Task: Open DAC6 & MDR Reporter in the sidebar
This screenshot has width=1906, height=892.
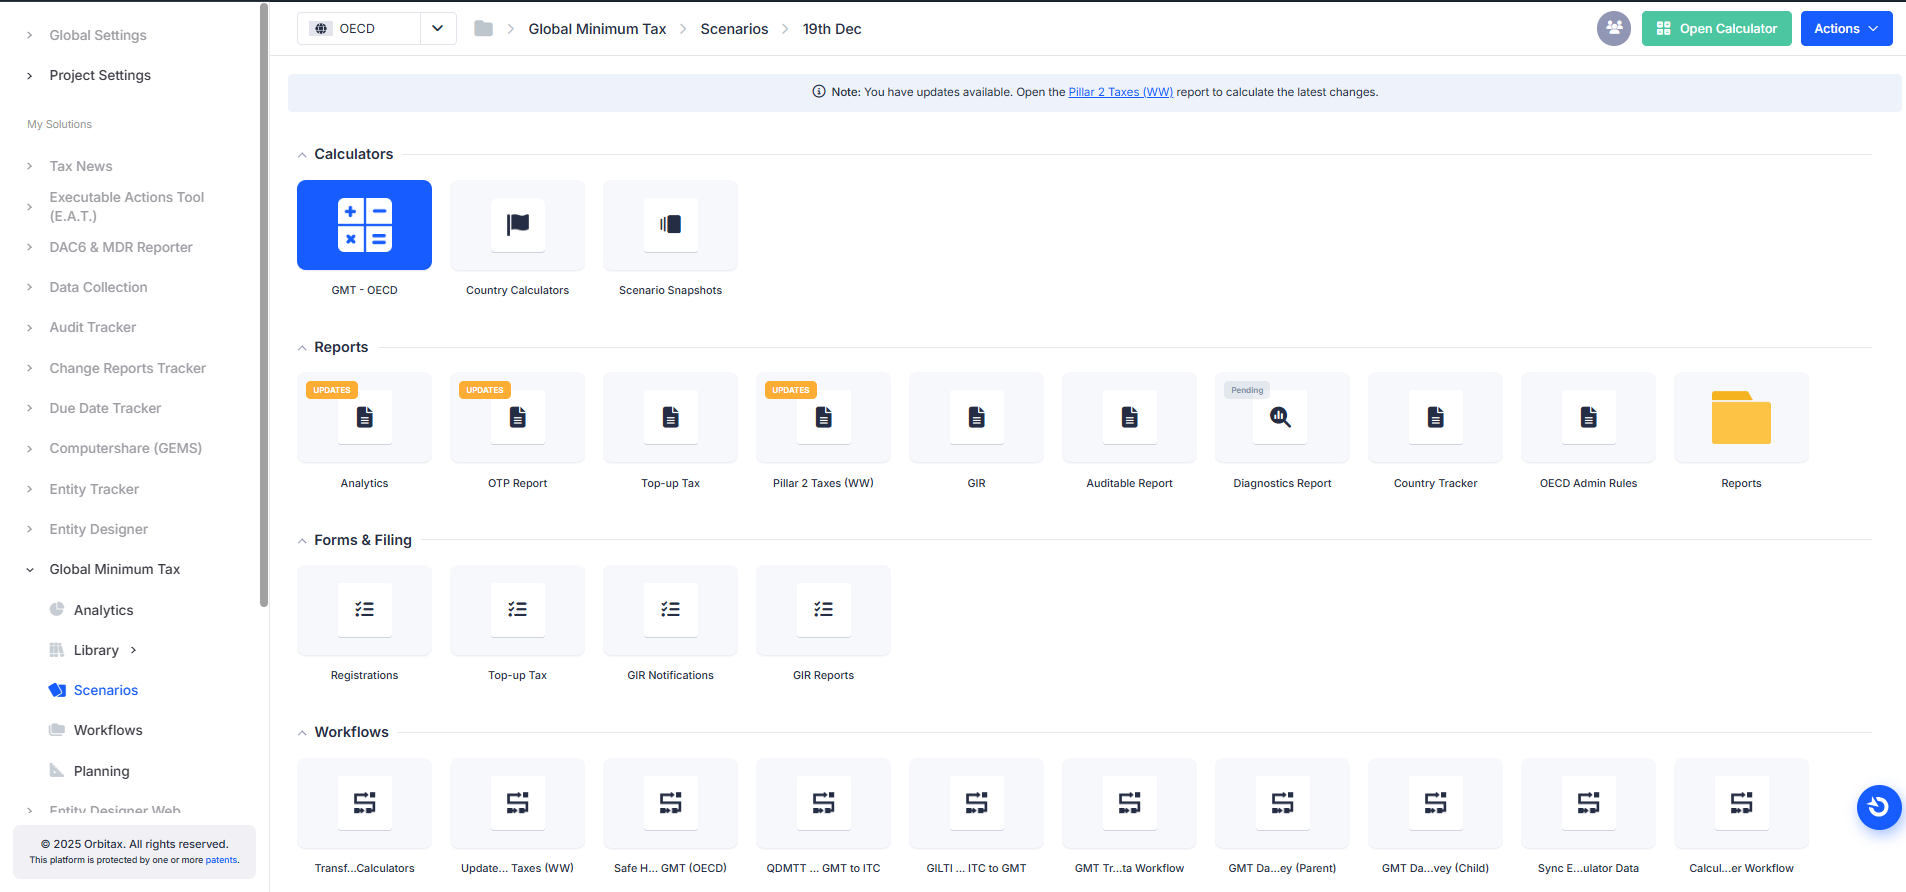Action: [x=121, y=247]
